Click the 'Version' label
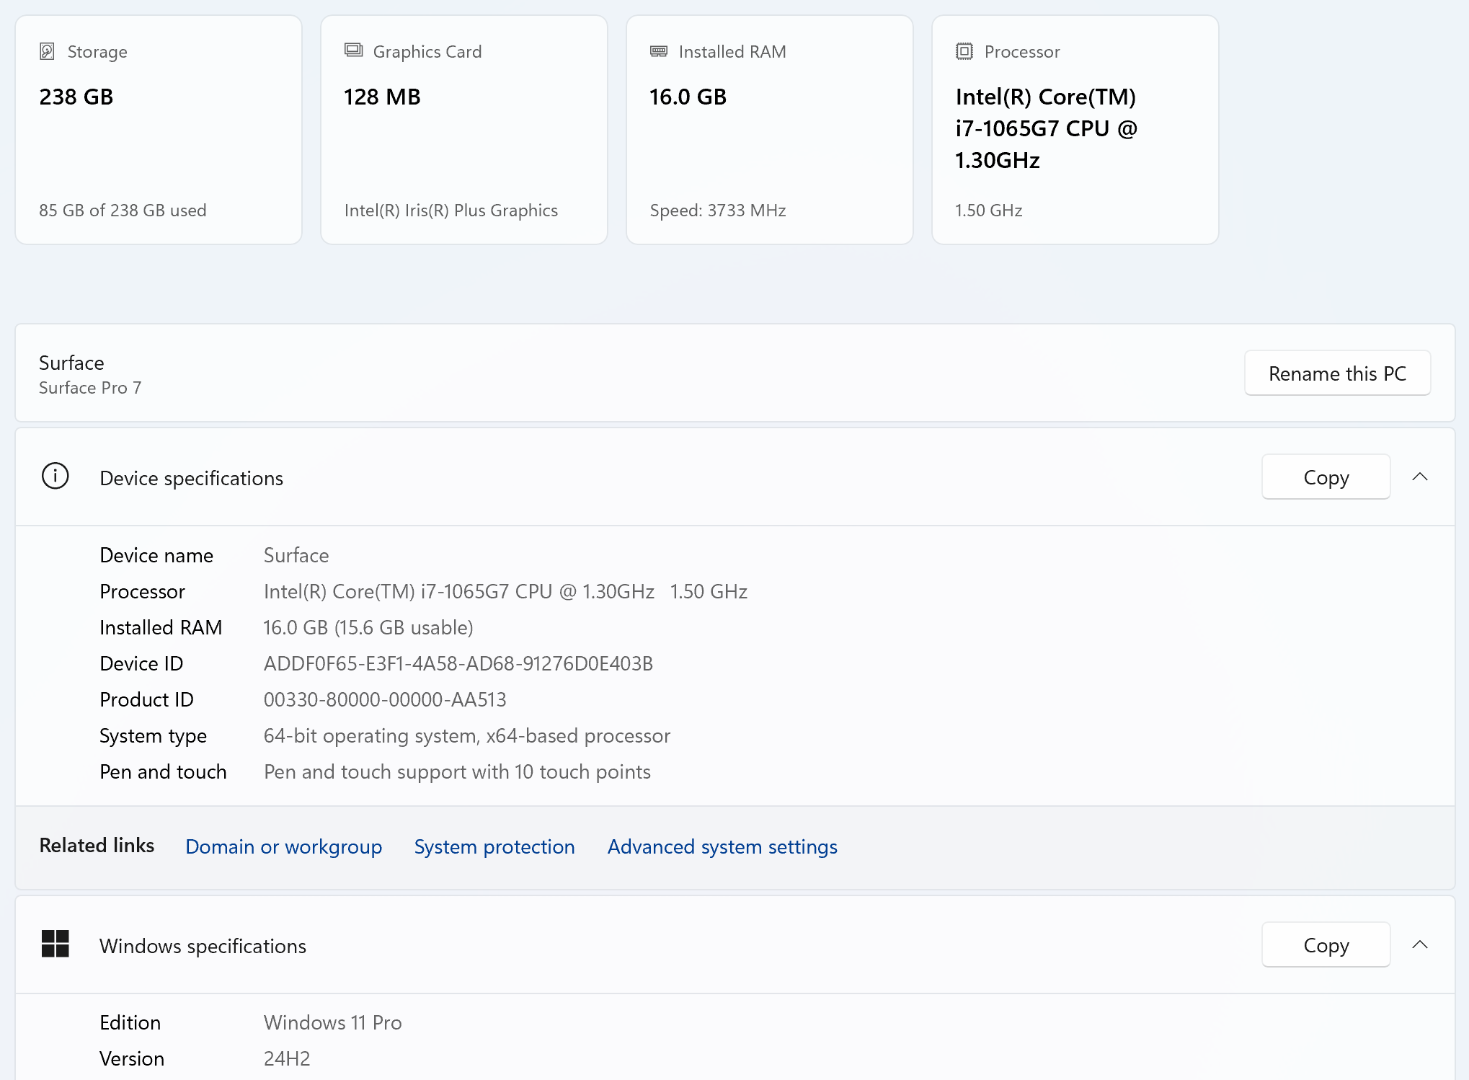Viewport: 1469px width, 1080px height. (132, 1059)
